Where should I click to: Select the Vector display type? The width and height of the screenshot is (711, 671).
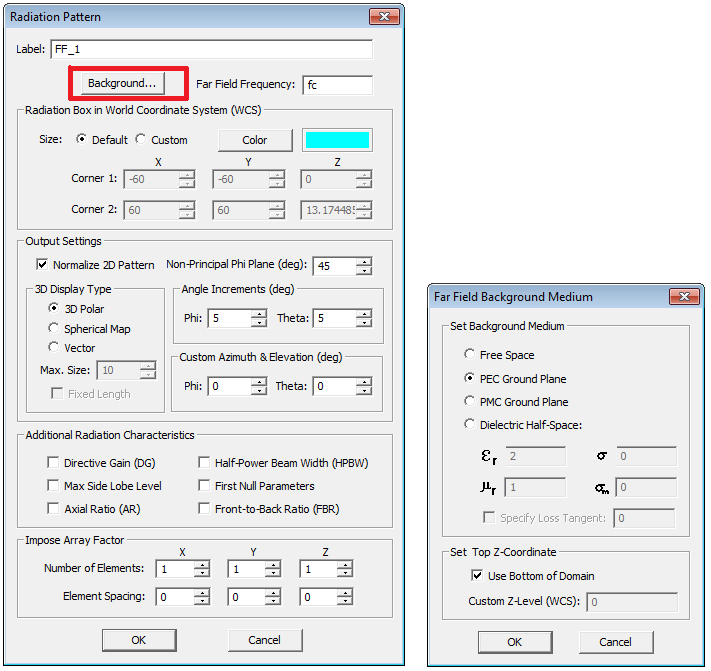click(54, 347)
